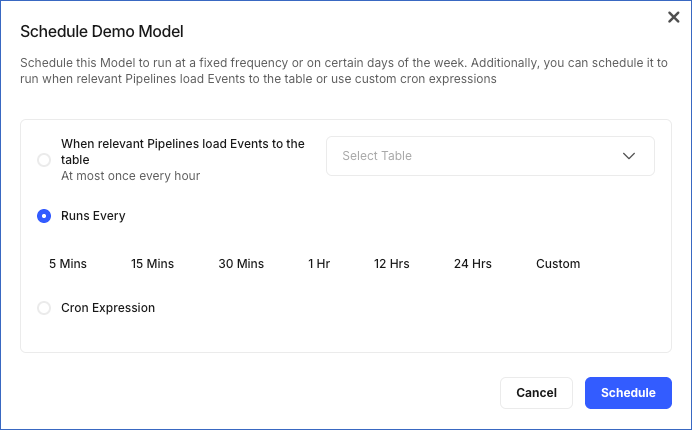Select the Pipelines load Events radio button
The image size is (692, 430).
pos(44,160)
